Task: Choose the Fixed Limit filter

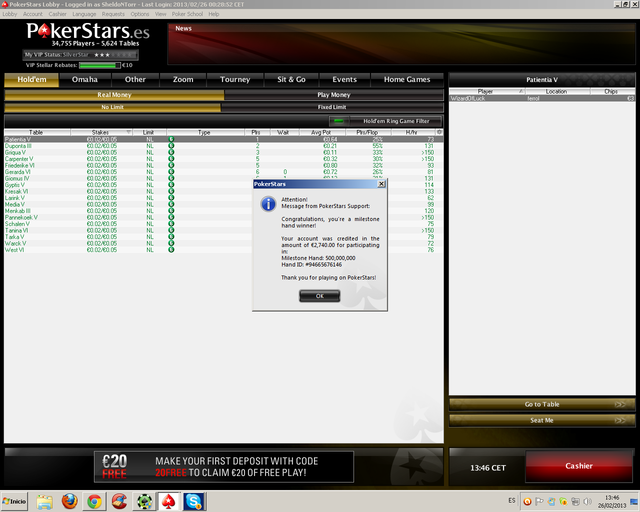Action: pos(332,107)
